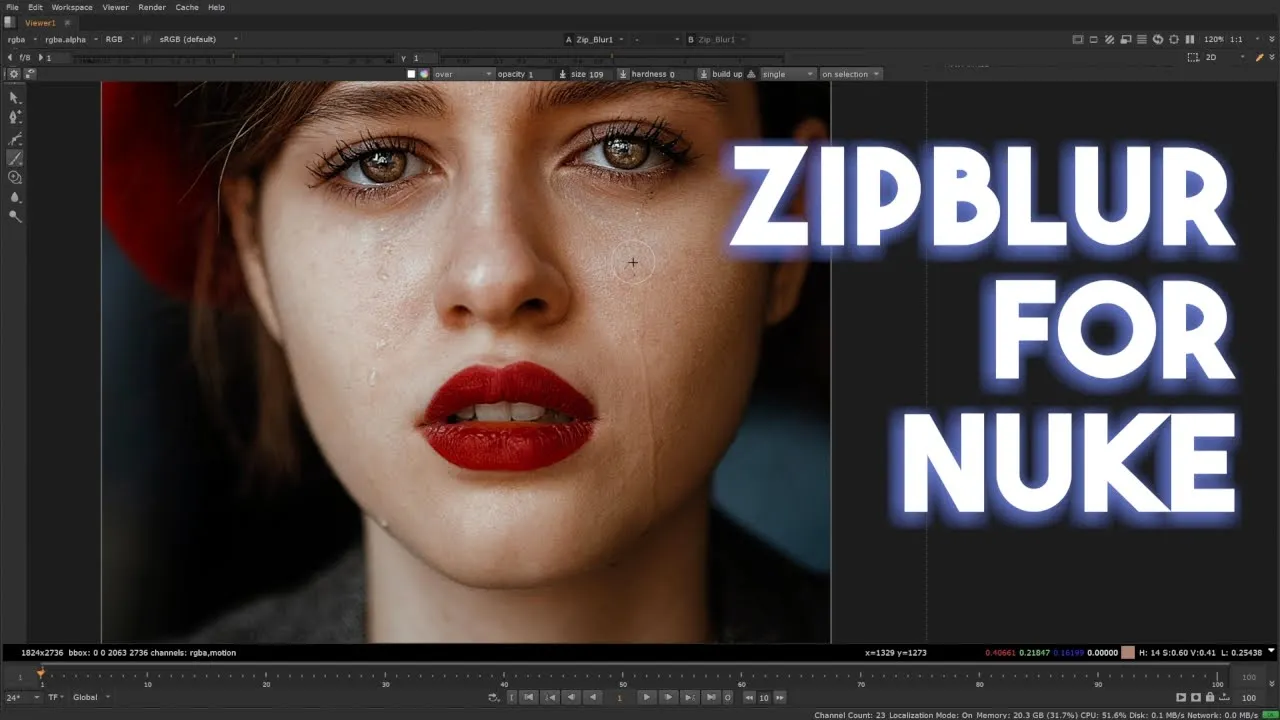Open the on selection dropdown
This screenshot has width=1280, height=720.
851,74
